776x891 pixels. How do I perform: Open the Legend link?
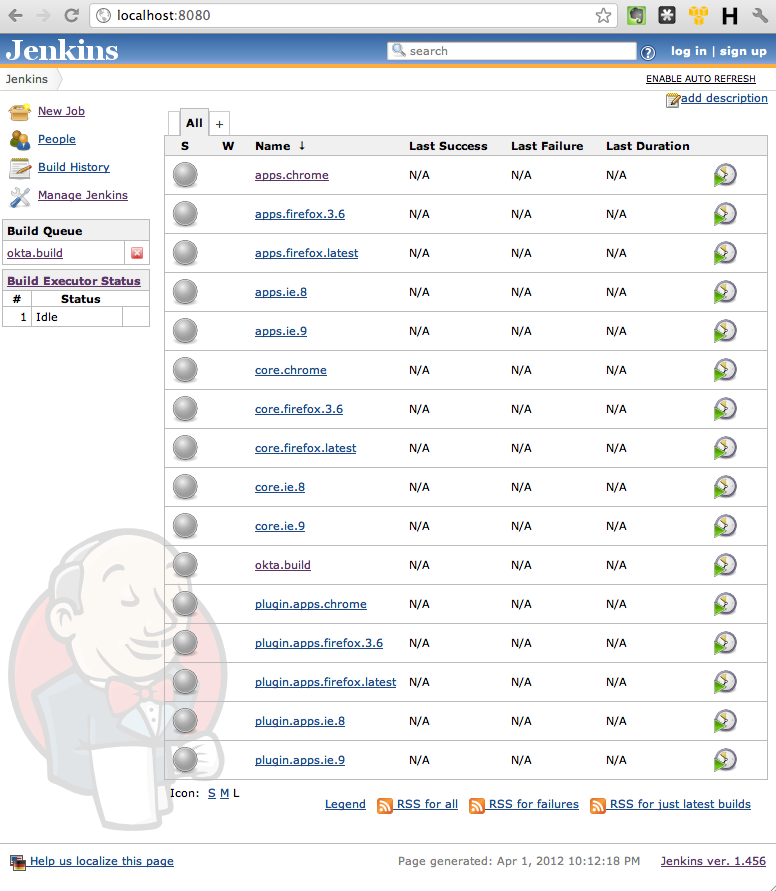[x=345, y=804]
